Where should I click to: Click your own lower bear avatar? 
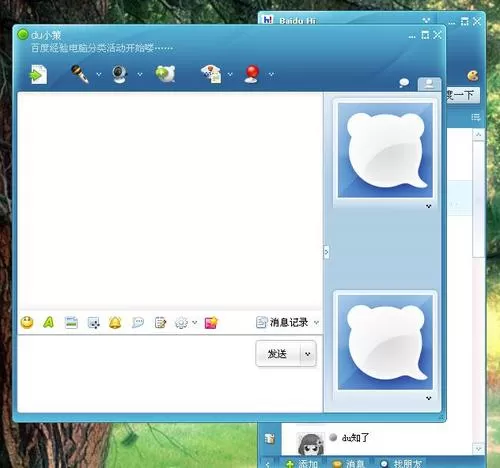(385, 342)
